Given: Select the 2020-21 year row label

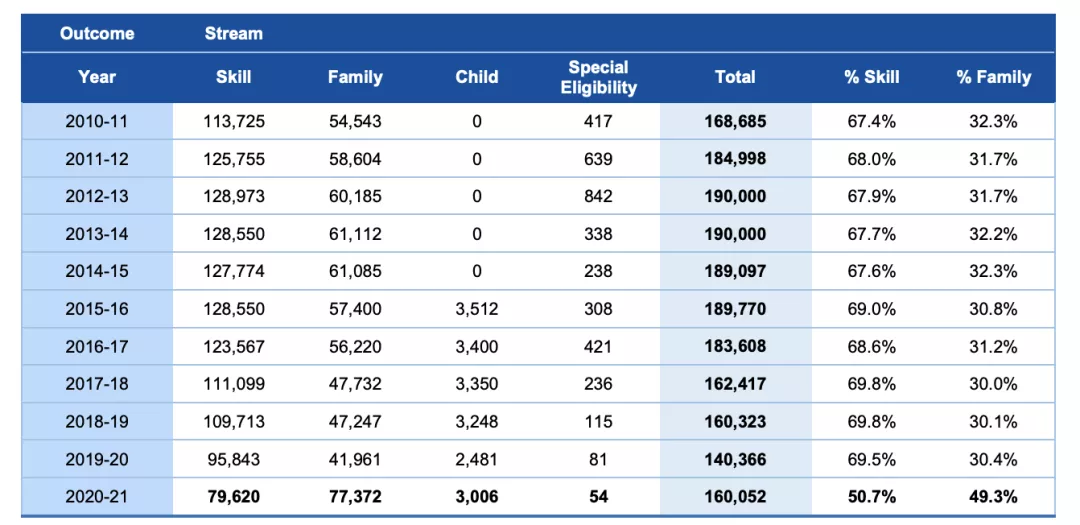Looking at the screenshot, I should click(x=97, y=497).
